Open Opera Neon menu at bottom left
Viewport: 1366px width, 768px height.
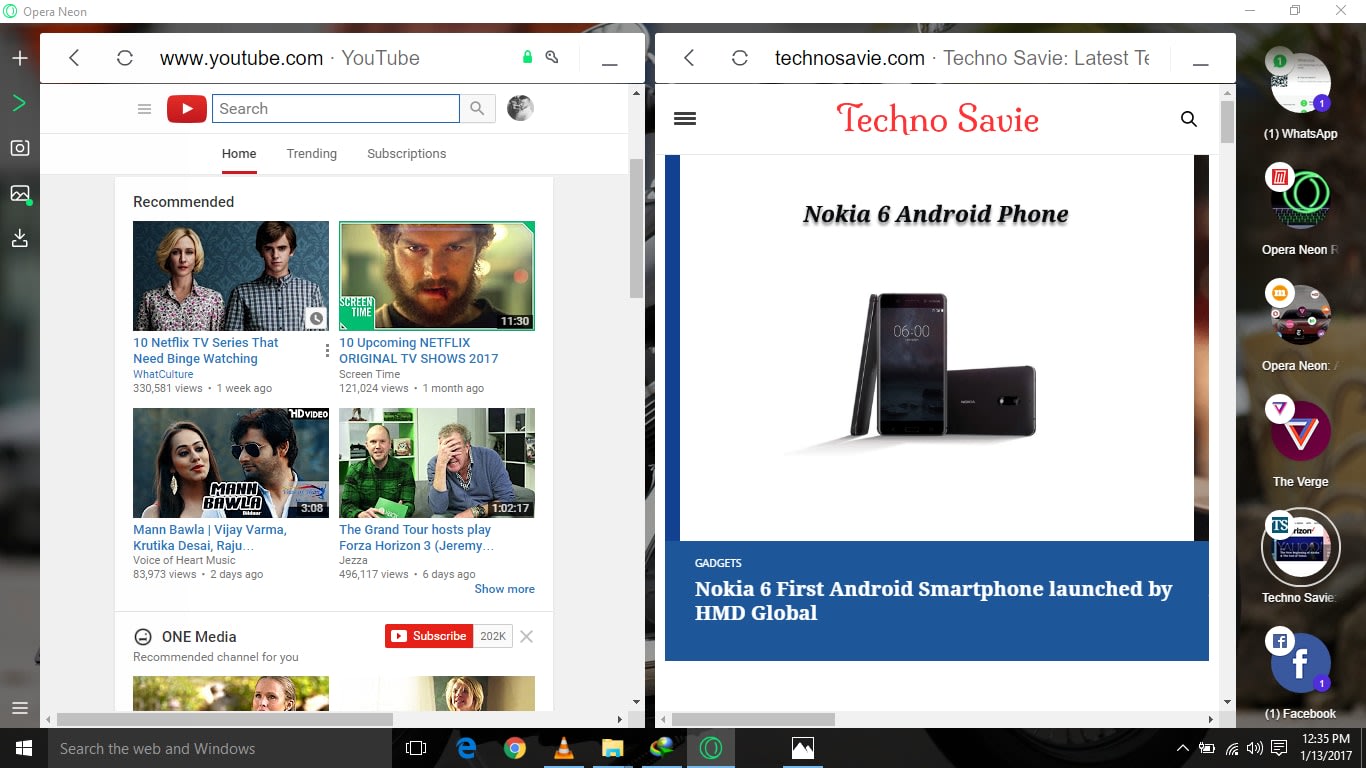pos(20,708)
